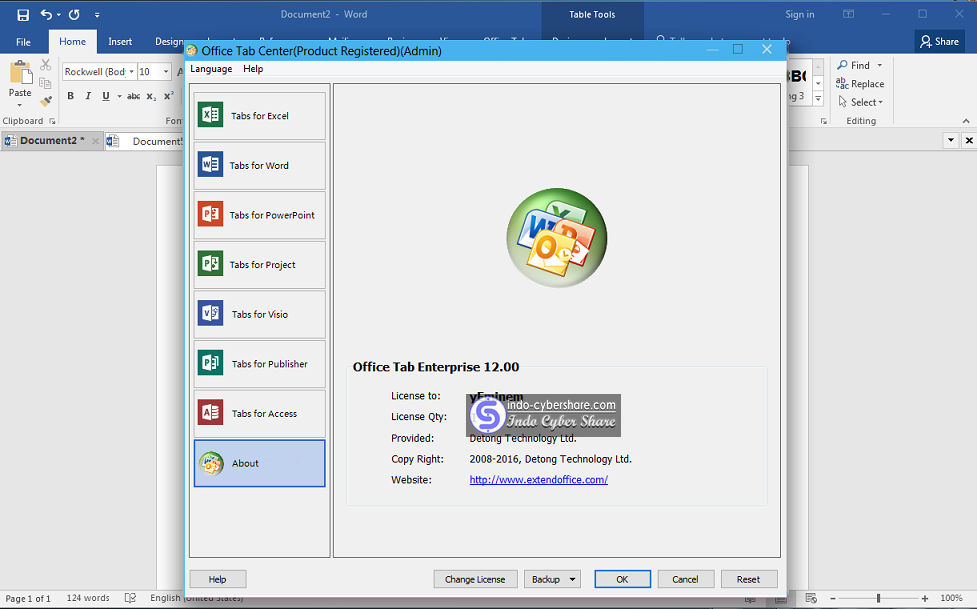Click the 100% zoom level
Image resolution: width=977 pixels, height=609 pixels.
(951, 598)
